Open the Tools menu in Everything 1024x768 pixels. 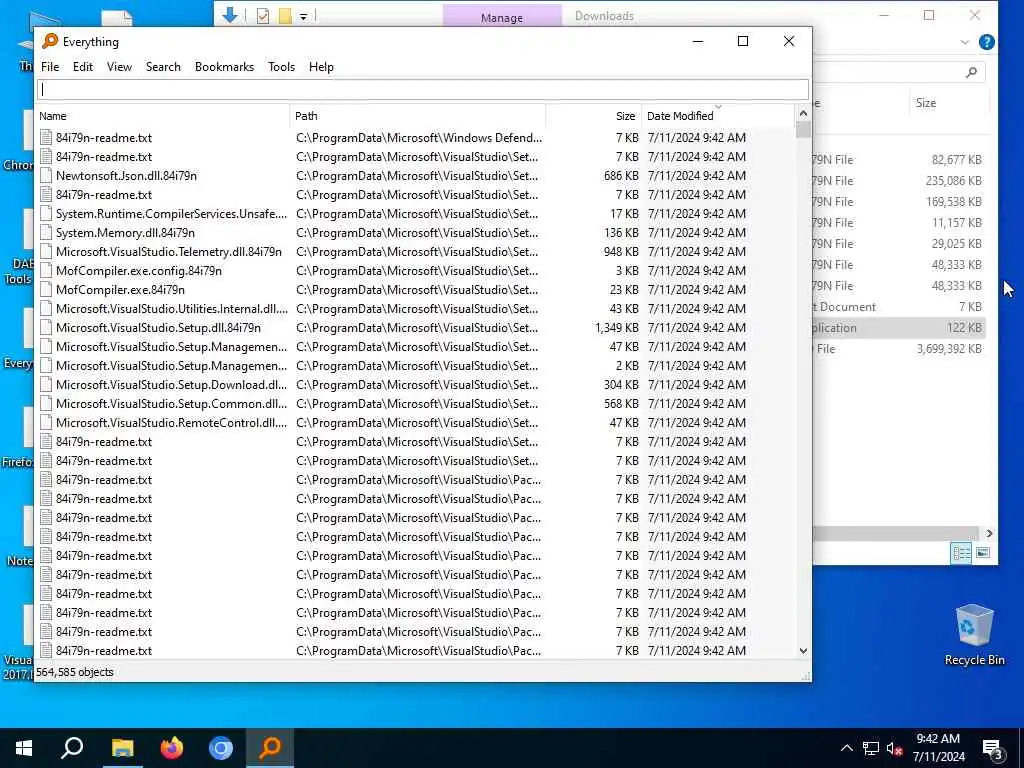[x=281, y=67]
